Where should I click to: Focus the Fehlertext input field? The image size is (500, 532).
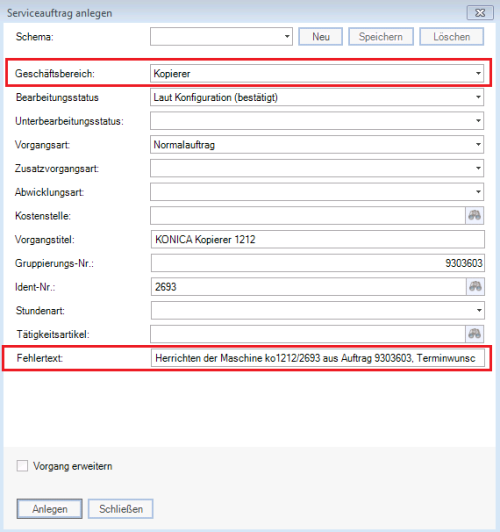coord(318,358)
